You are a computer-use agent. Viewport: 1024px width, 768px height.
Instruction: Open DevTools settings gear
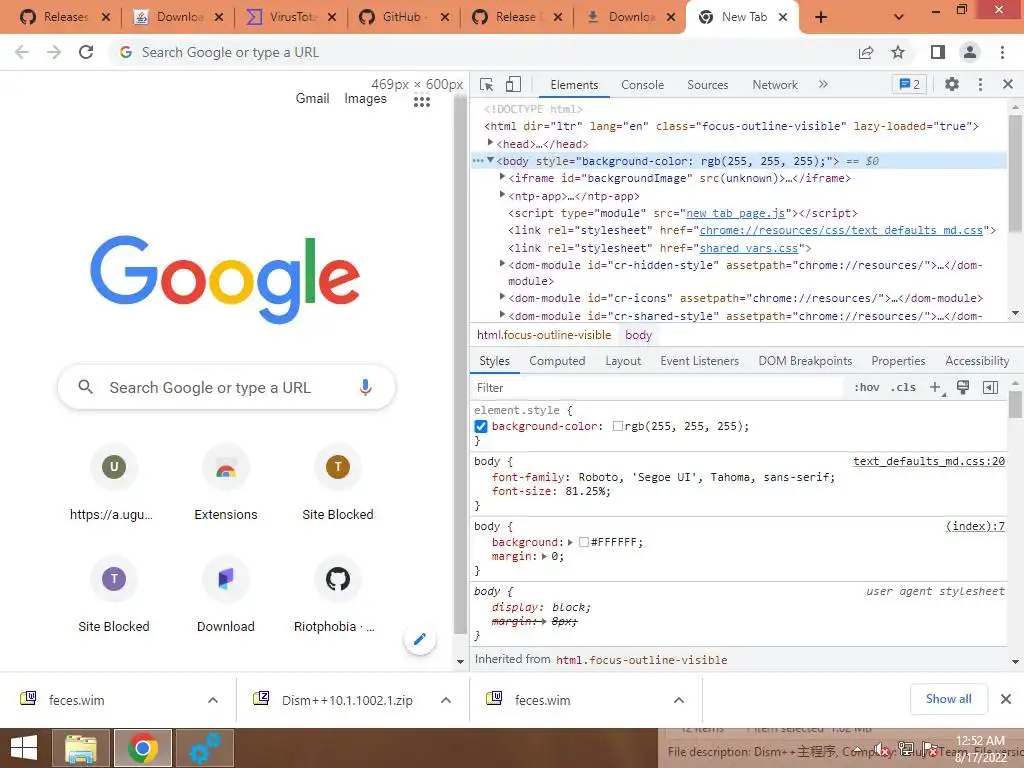point(952,84)
